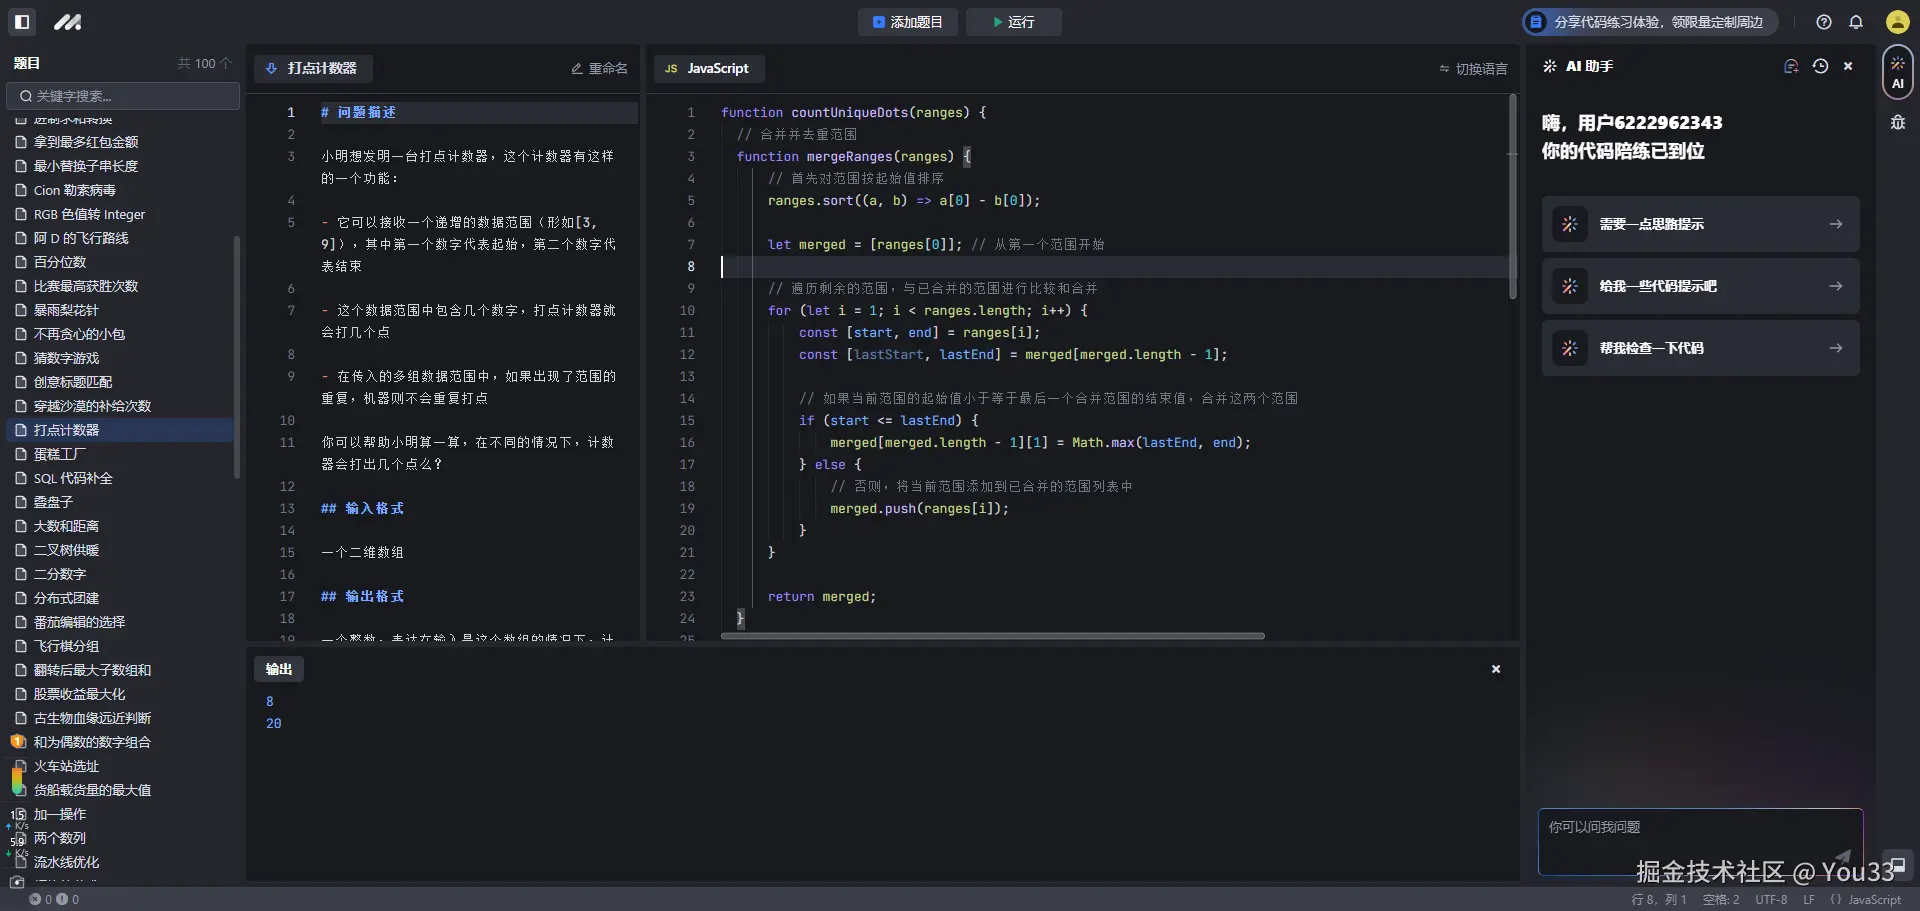Open the user avatar menu
This screenshot has height=911, width=1920.
pyautogui.click(x=1895, y=21)
